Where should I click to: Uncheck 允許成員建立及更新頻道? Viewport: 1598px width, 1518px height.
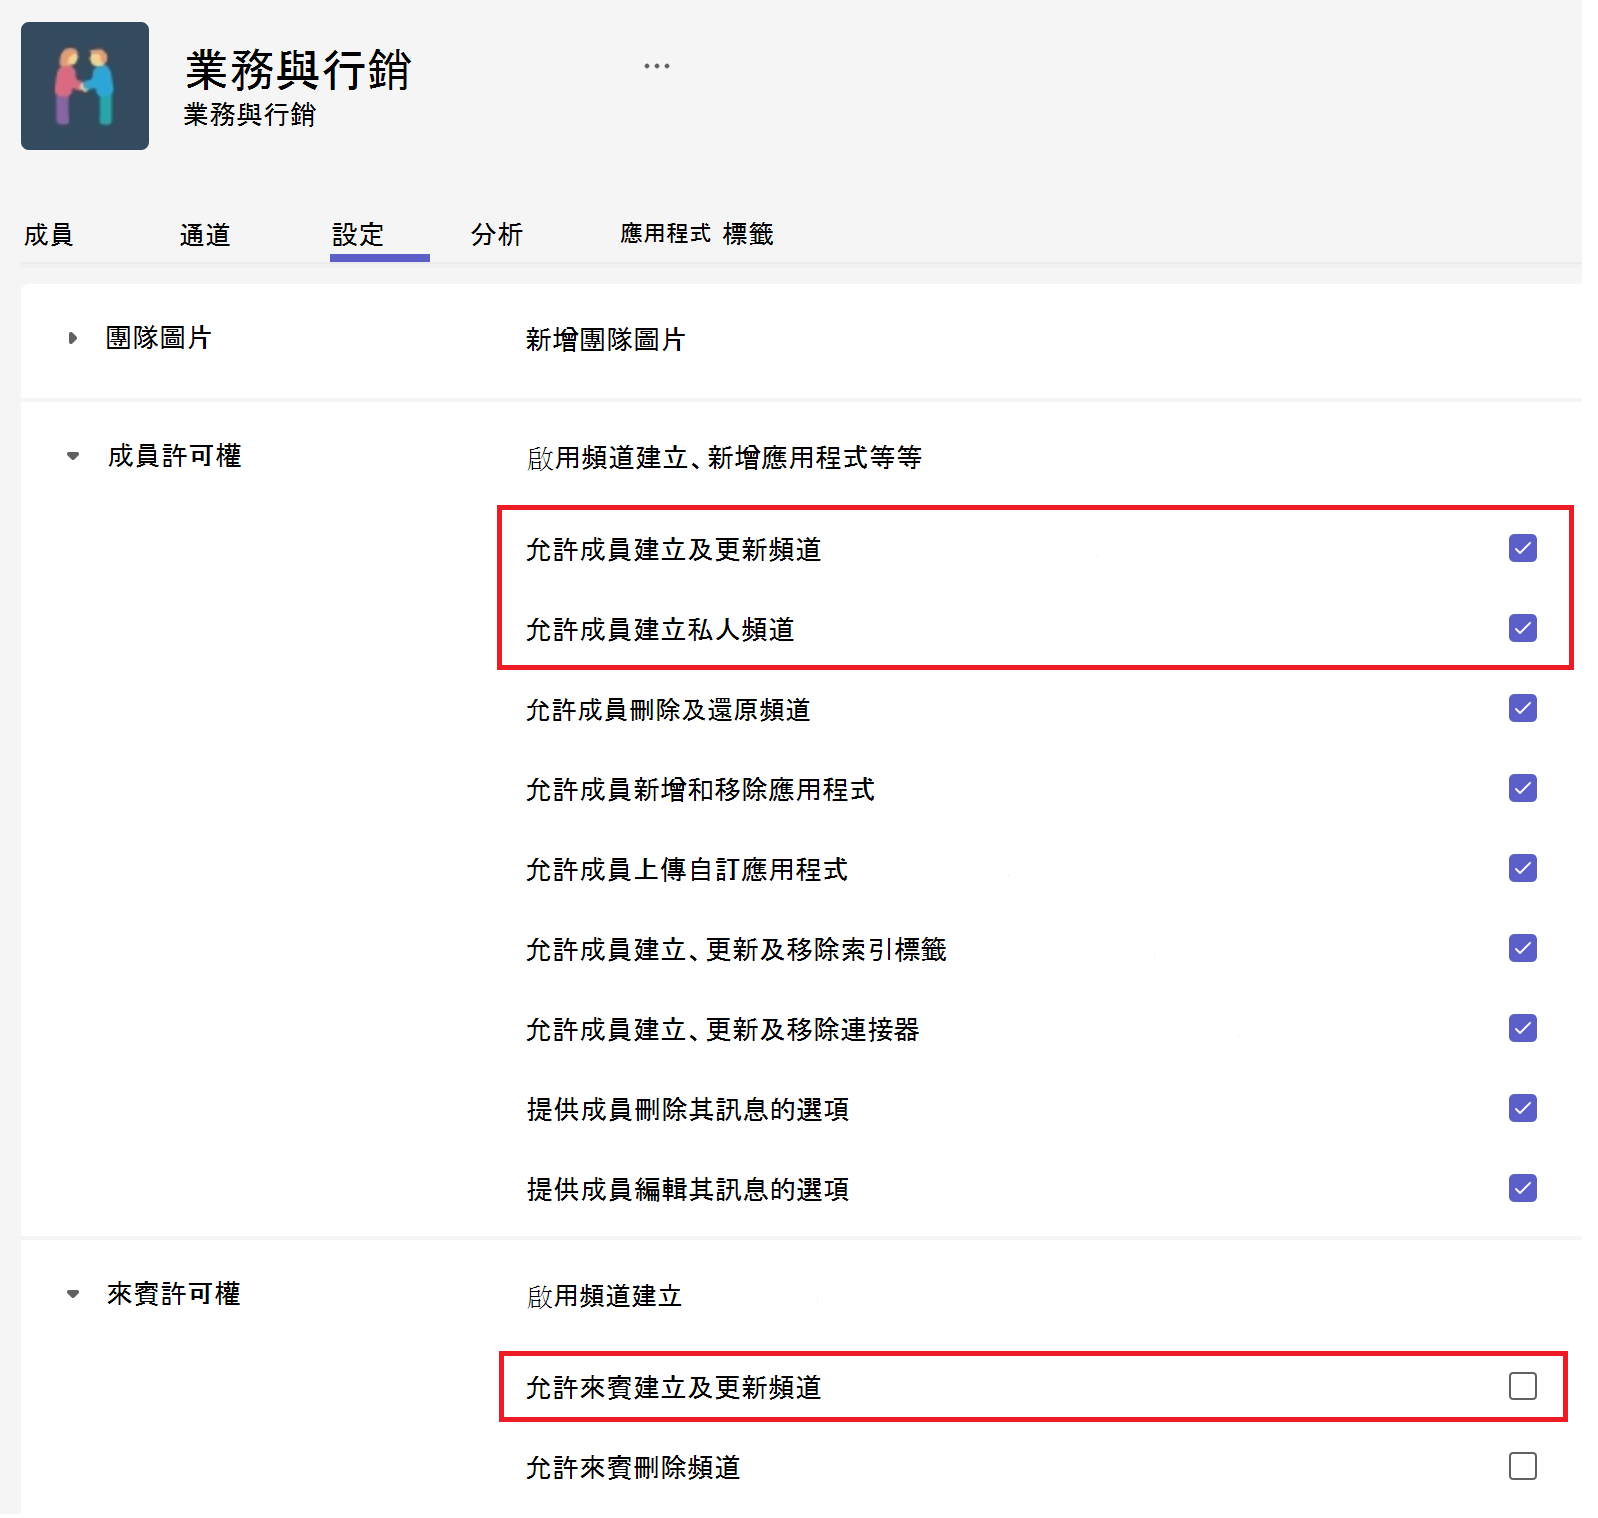[x=1523, y=548]
